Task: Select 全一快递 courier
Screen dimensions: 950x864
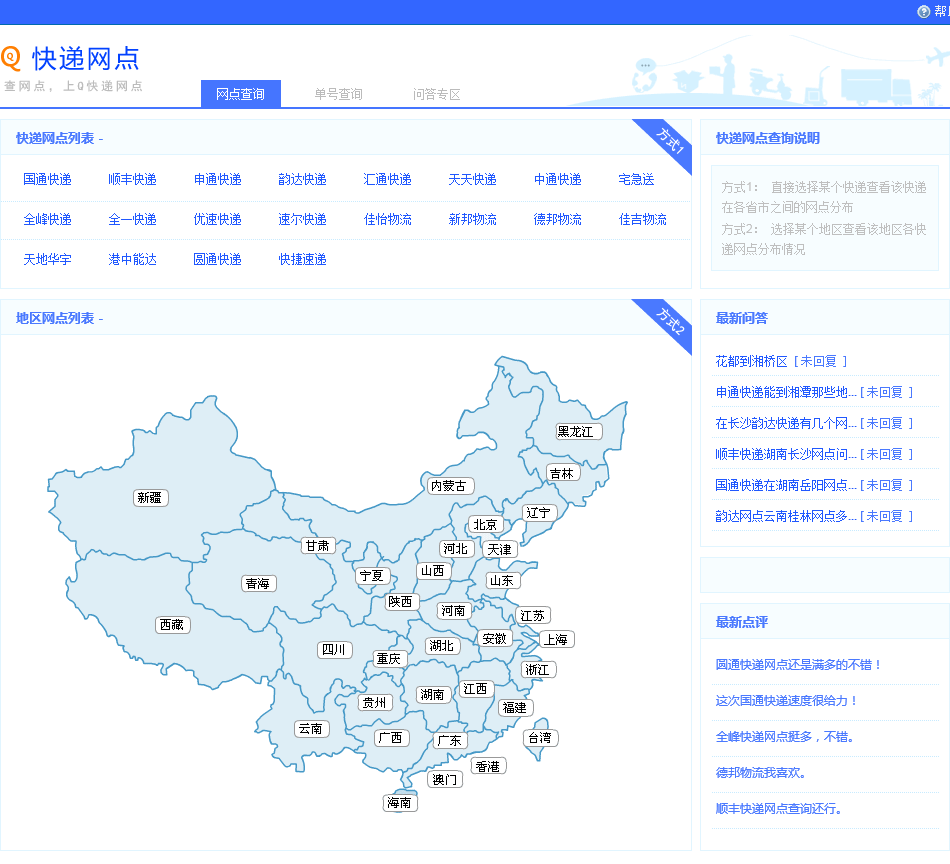Action: click(132, 219)
